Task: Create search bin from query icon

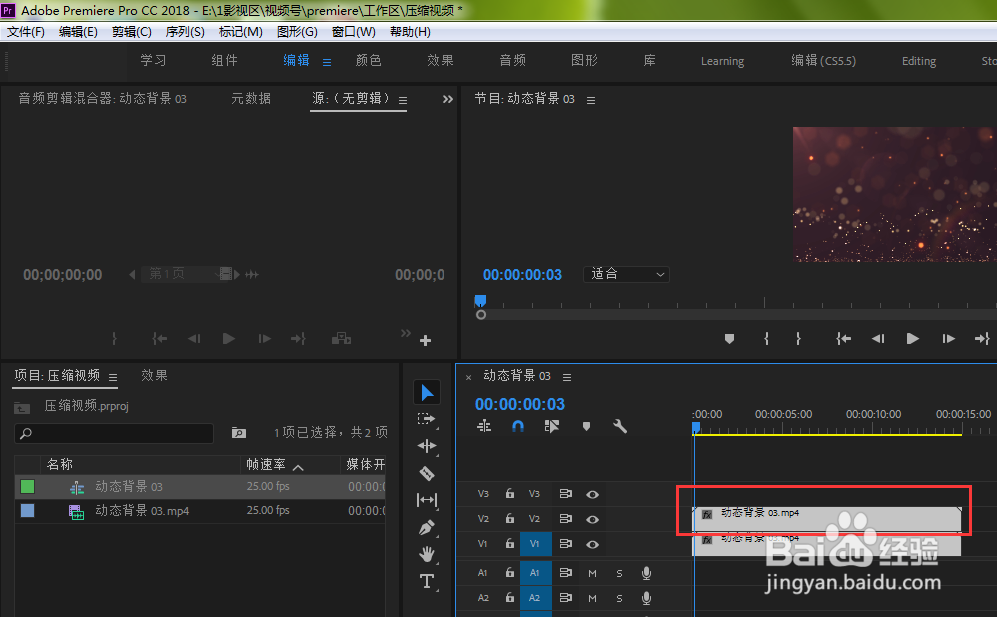Action: click(x=238, y=433)
